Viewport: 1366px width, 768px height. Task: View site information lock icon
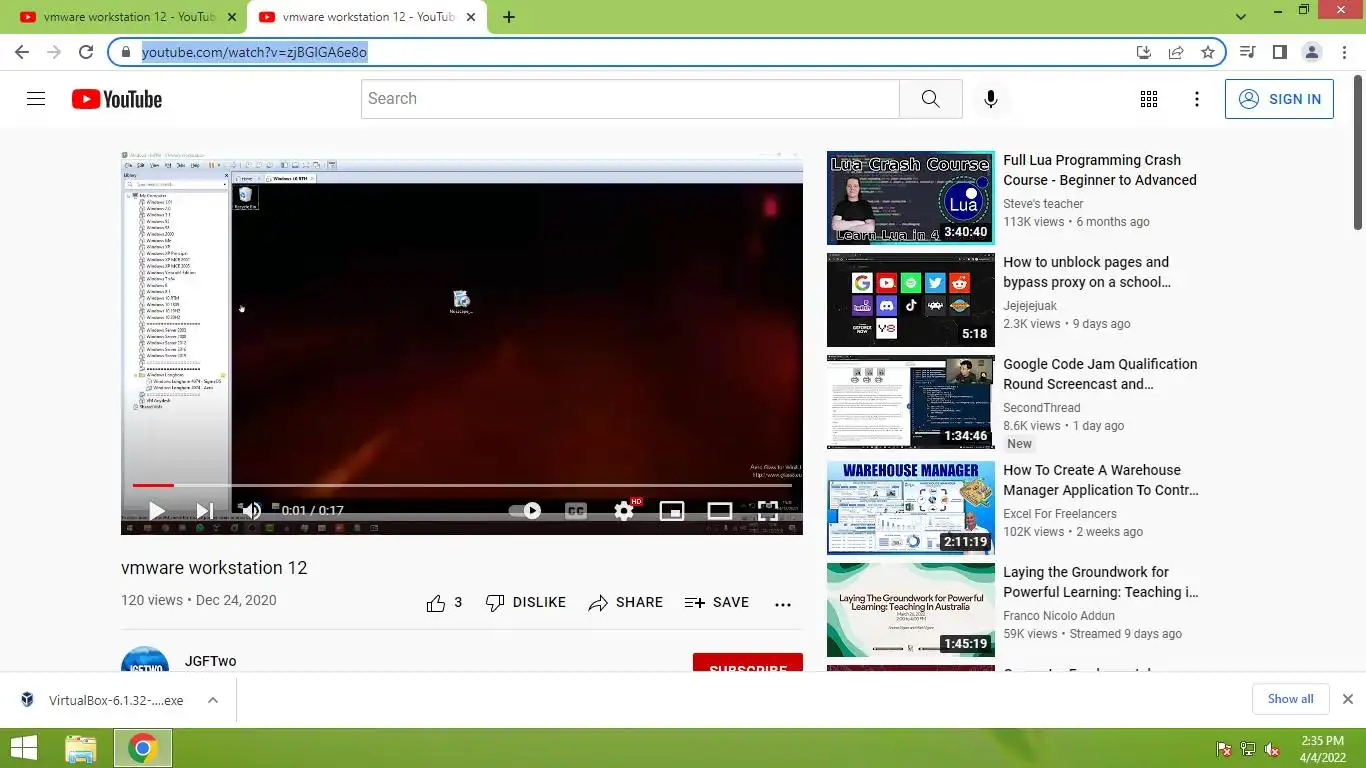pyautogui.click(x=126, y=52)
